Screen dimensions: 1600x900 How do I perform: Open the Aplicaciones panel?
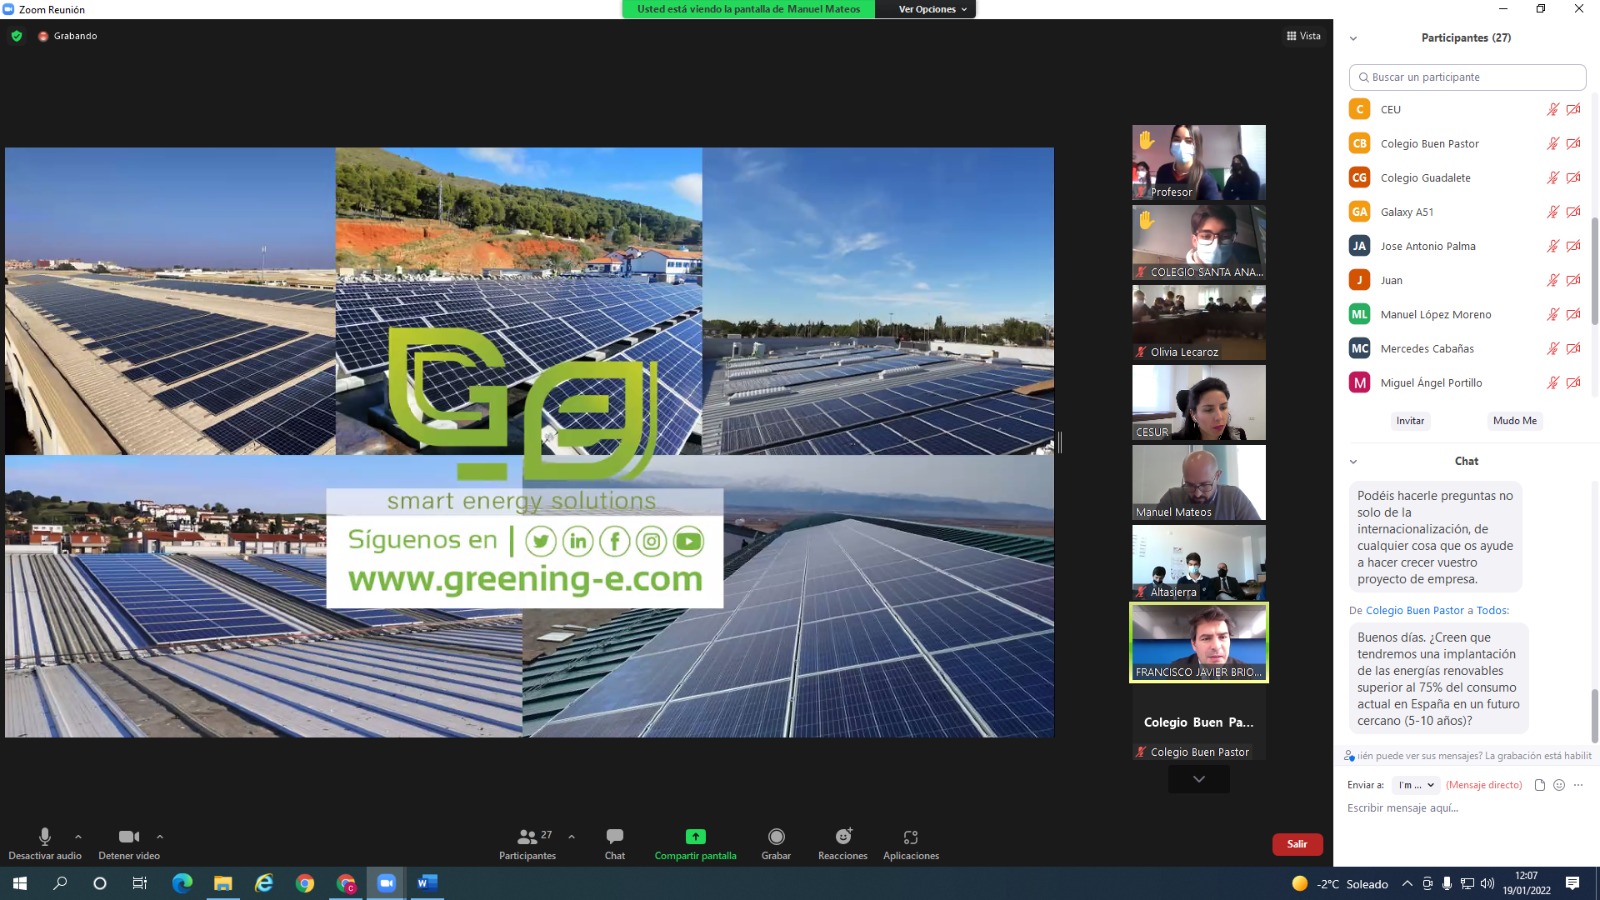coord(910,837)
